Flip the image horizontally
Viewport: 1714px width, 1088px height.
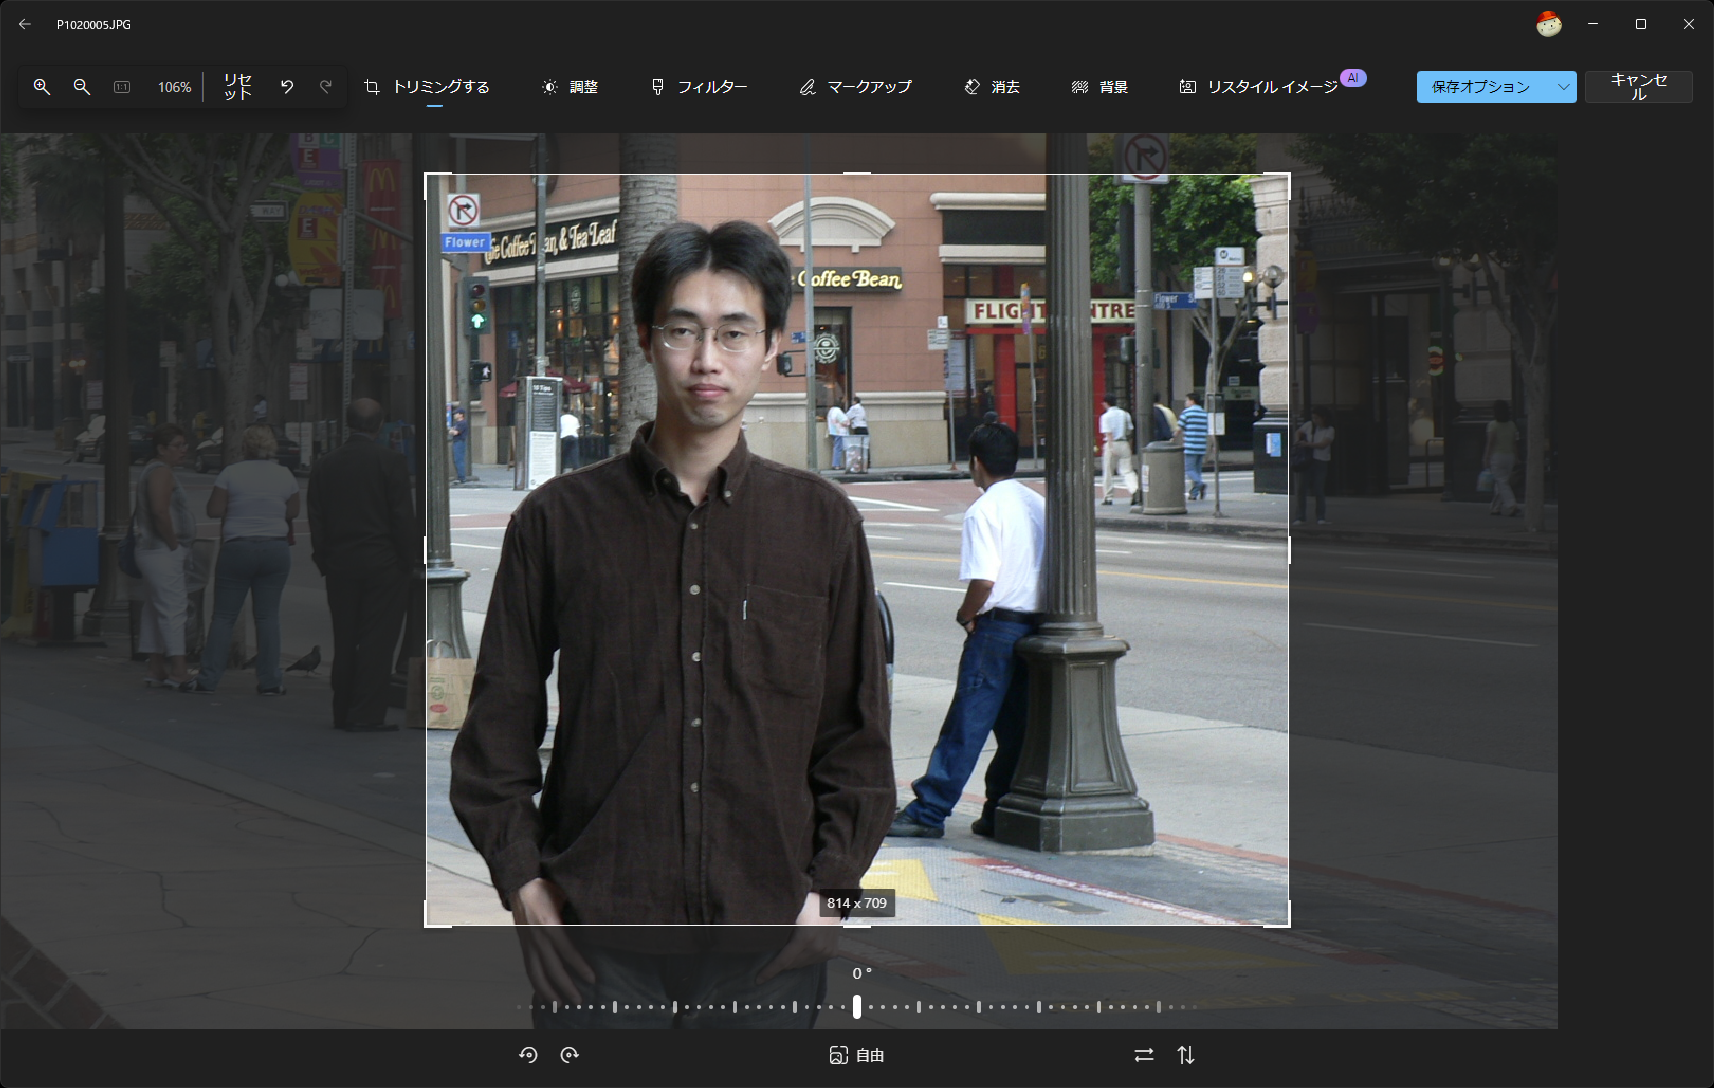[1144, 1055]
